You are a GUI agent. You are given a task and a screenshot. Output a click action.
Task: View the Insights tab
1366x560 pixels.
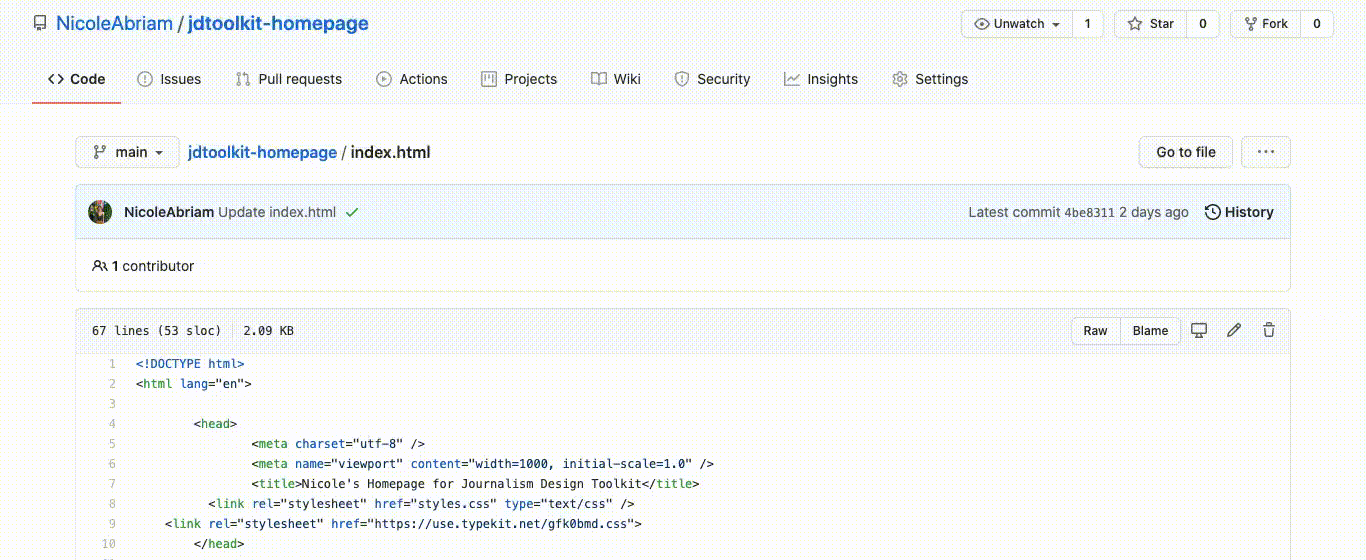tap(821, 79)
